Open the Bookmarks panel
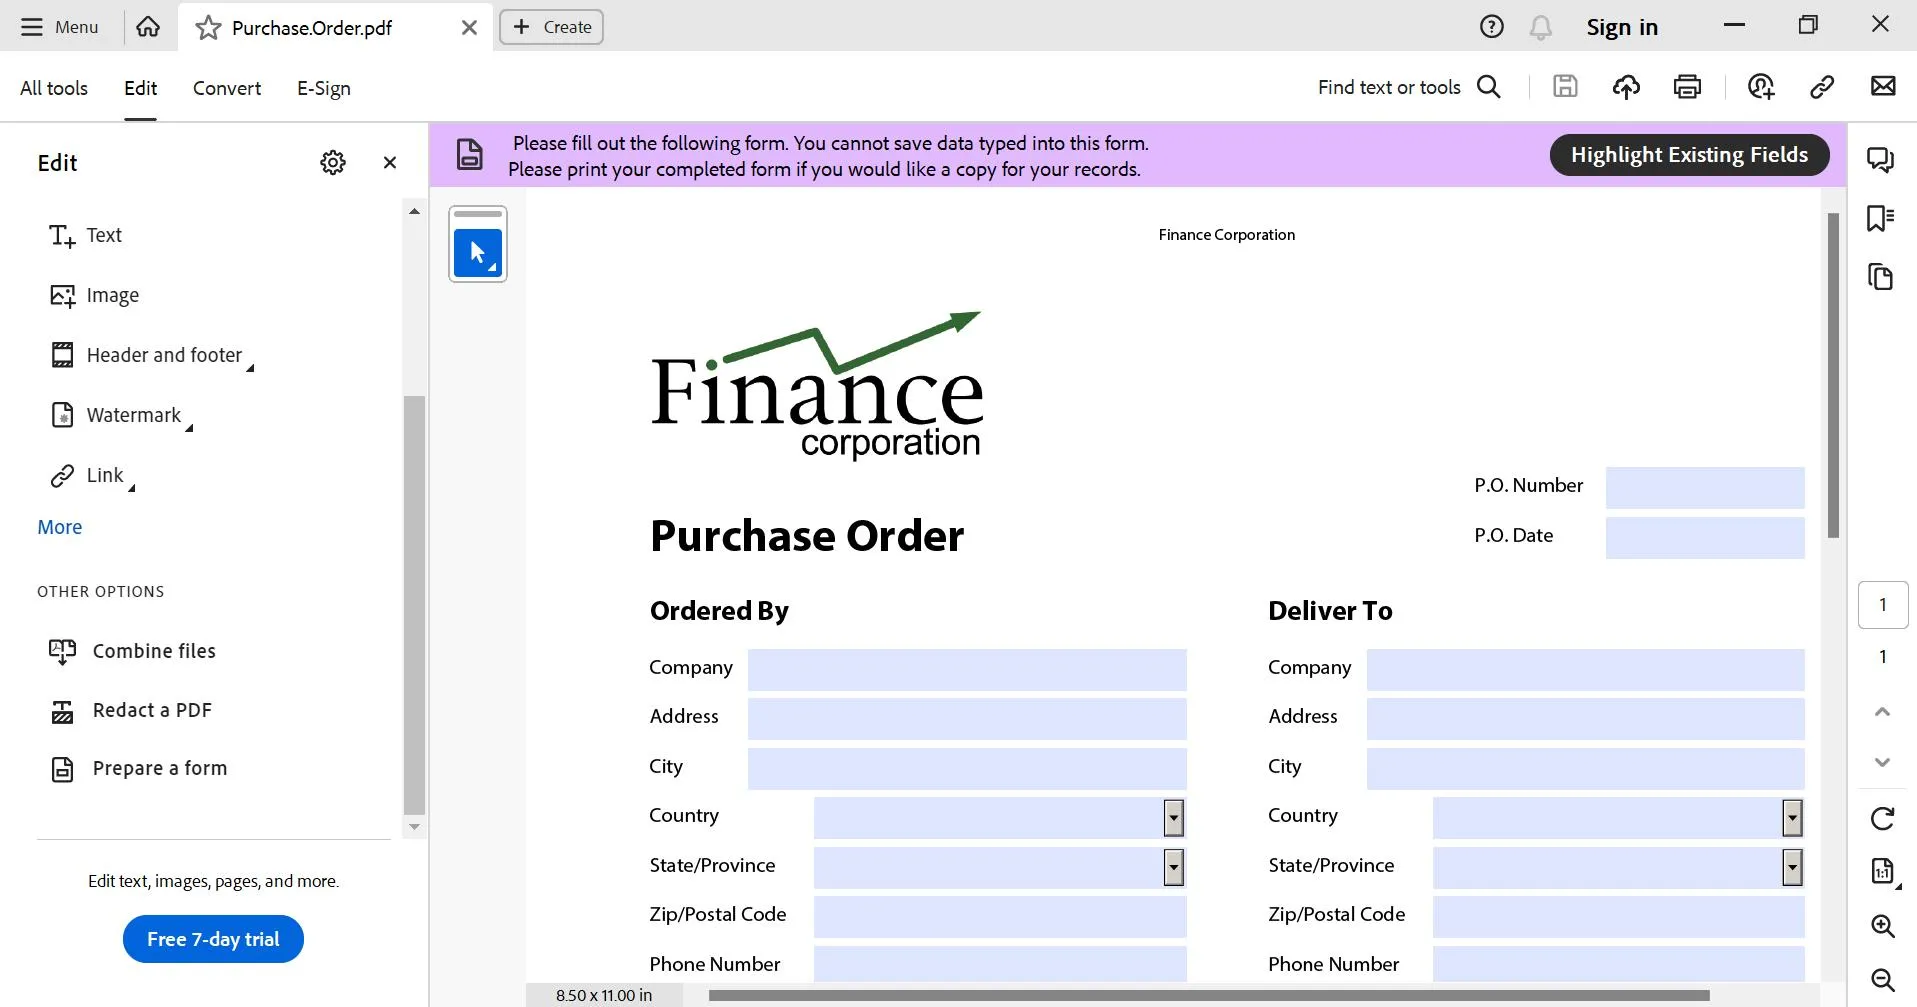 tap(1882, 218)
